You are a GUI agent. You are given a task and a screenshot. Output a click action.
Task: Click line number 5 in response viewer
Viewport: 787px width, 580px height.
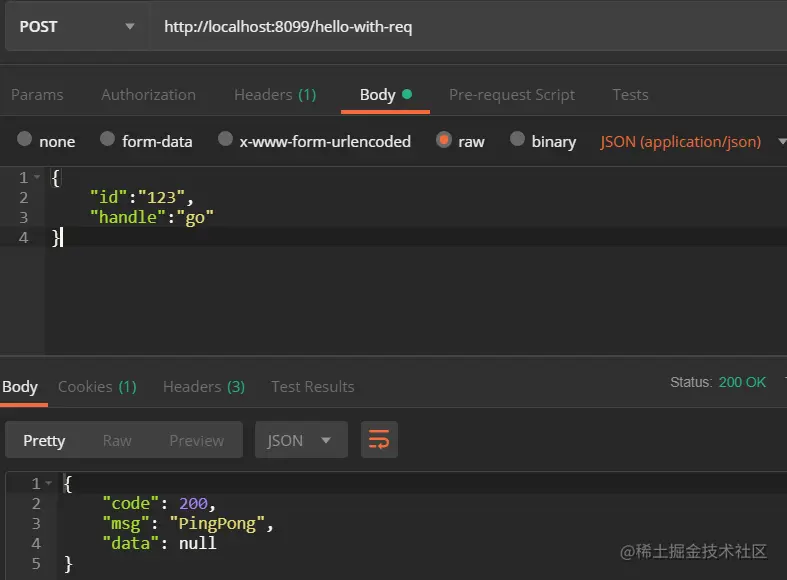(x=36, y=563)
